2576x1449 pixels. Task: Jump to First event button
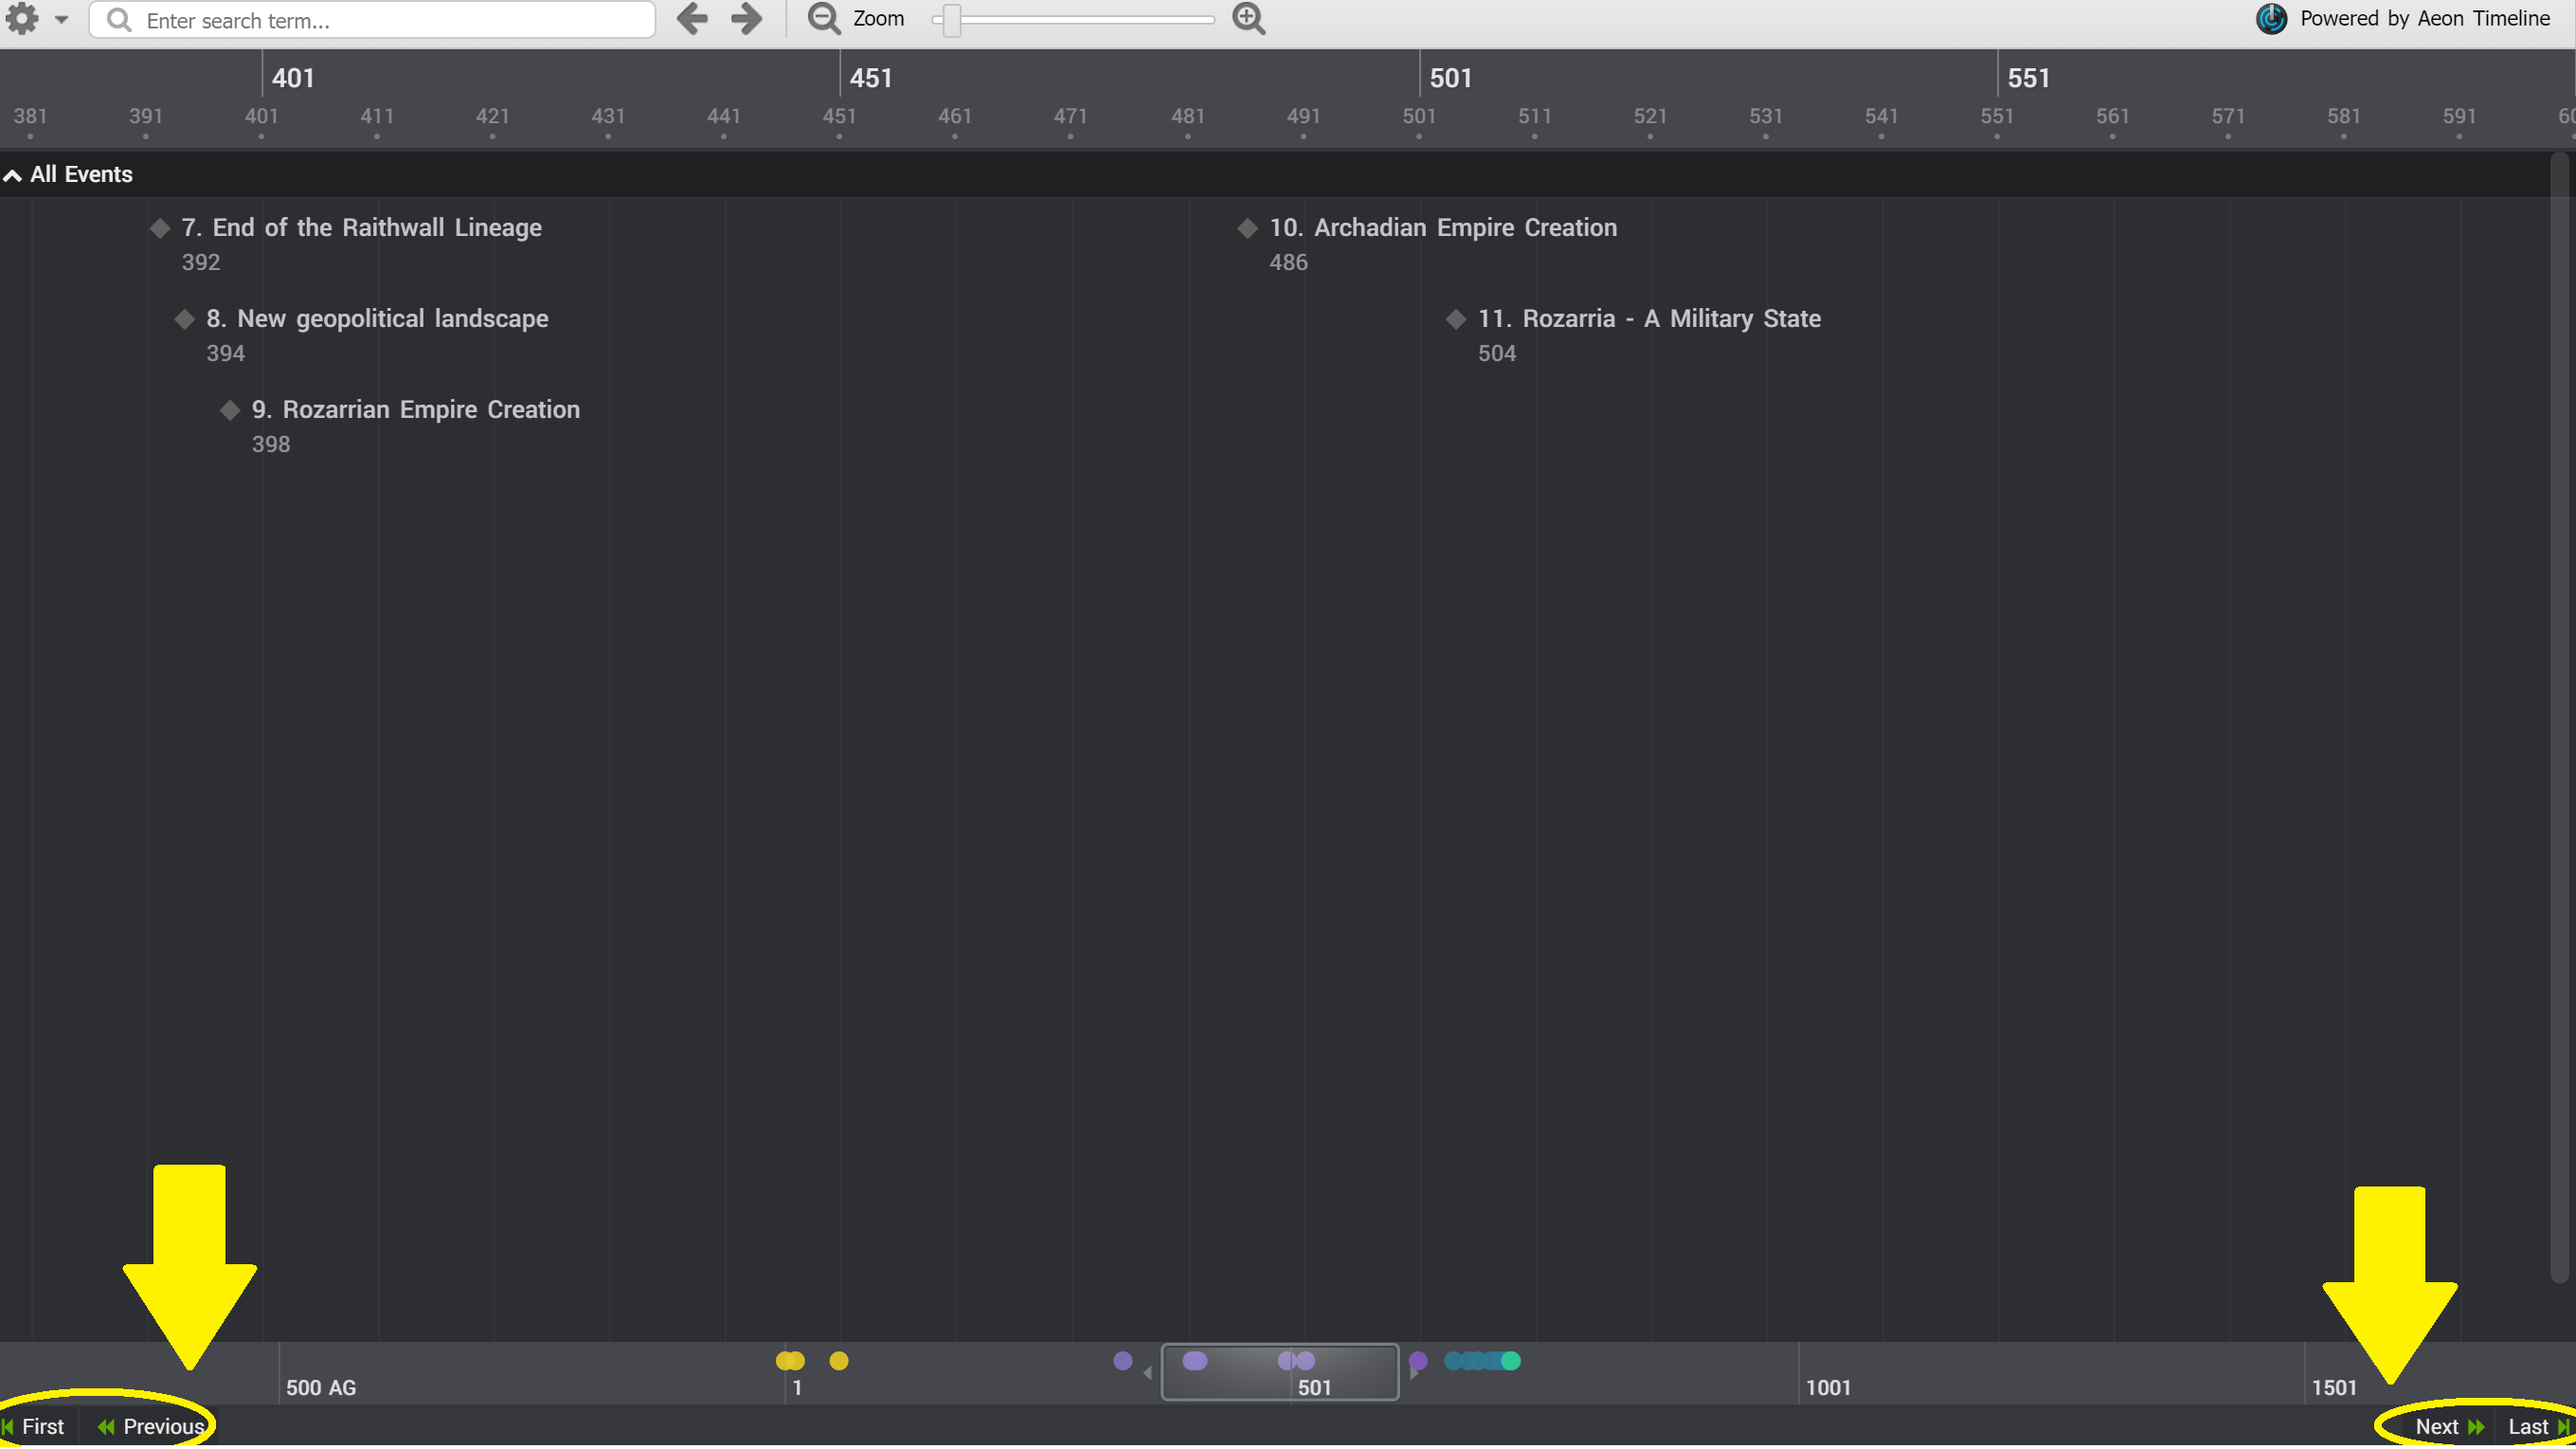coord(33,1427)
